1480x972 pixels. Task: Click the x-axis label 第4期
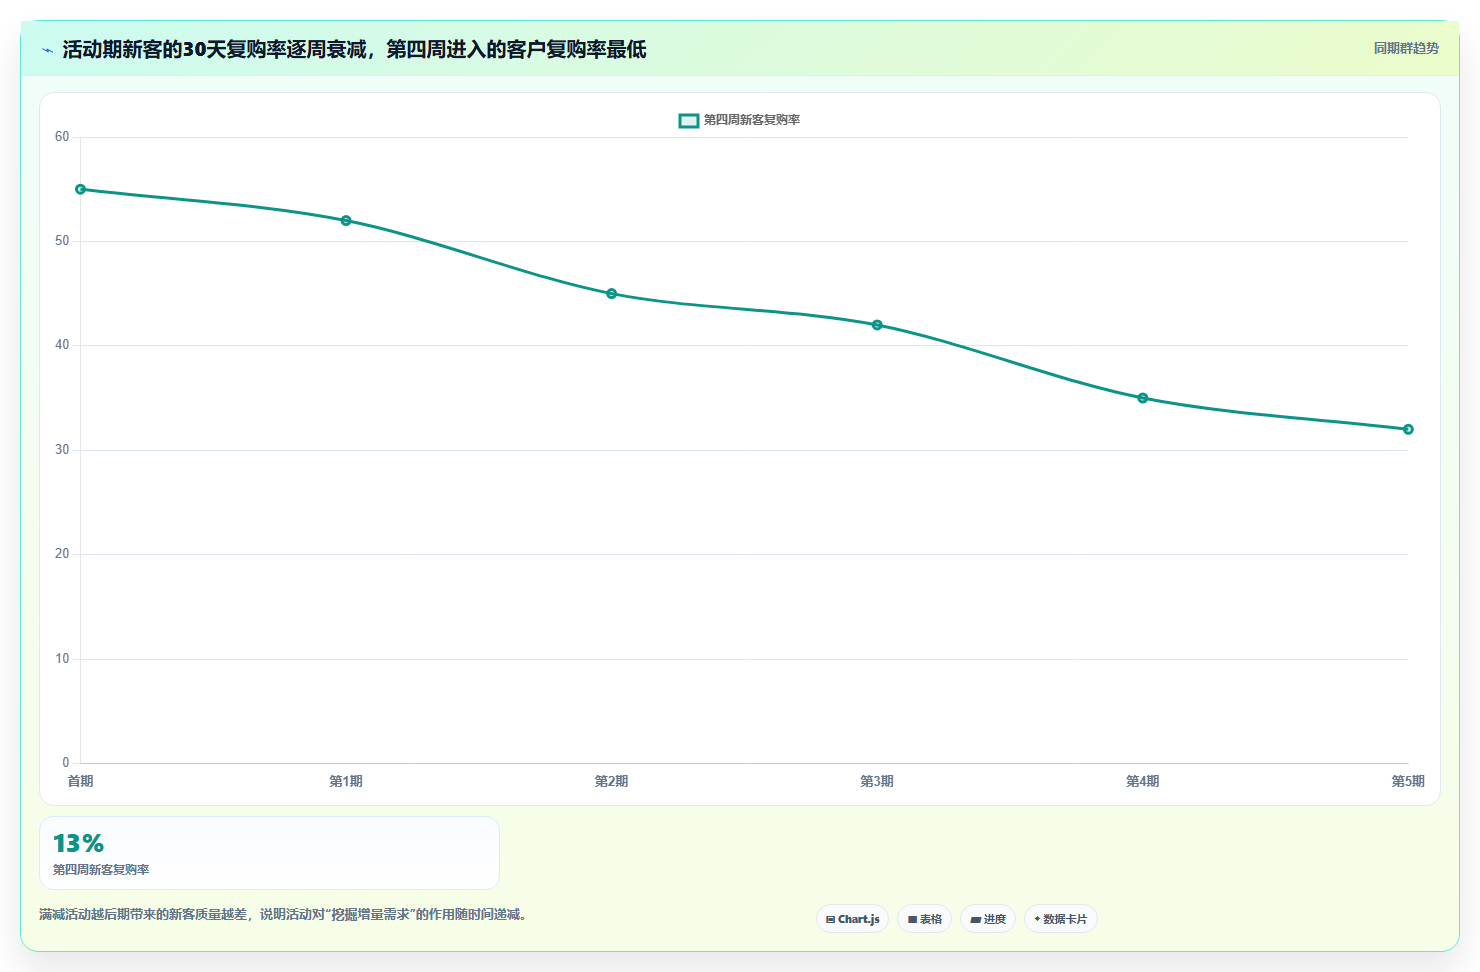(x=1143, y=781)
